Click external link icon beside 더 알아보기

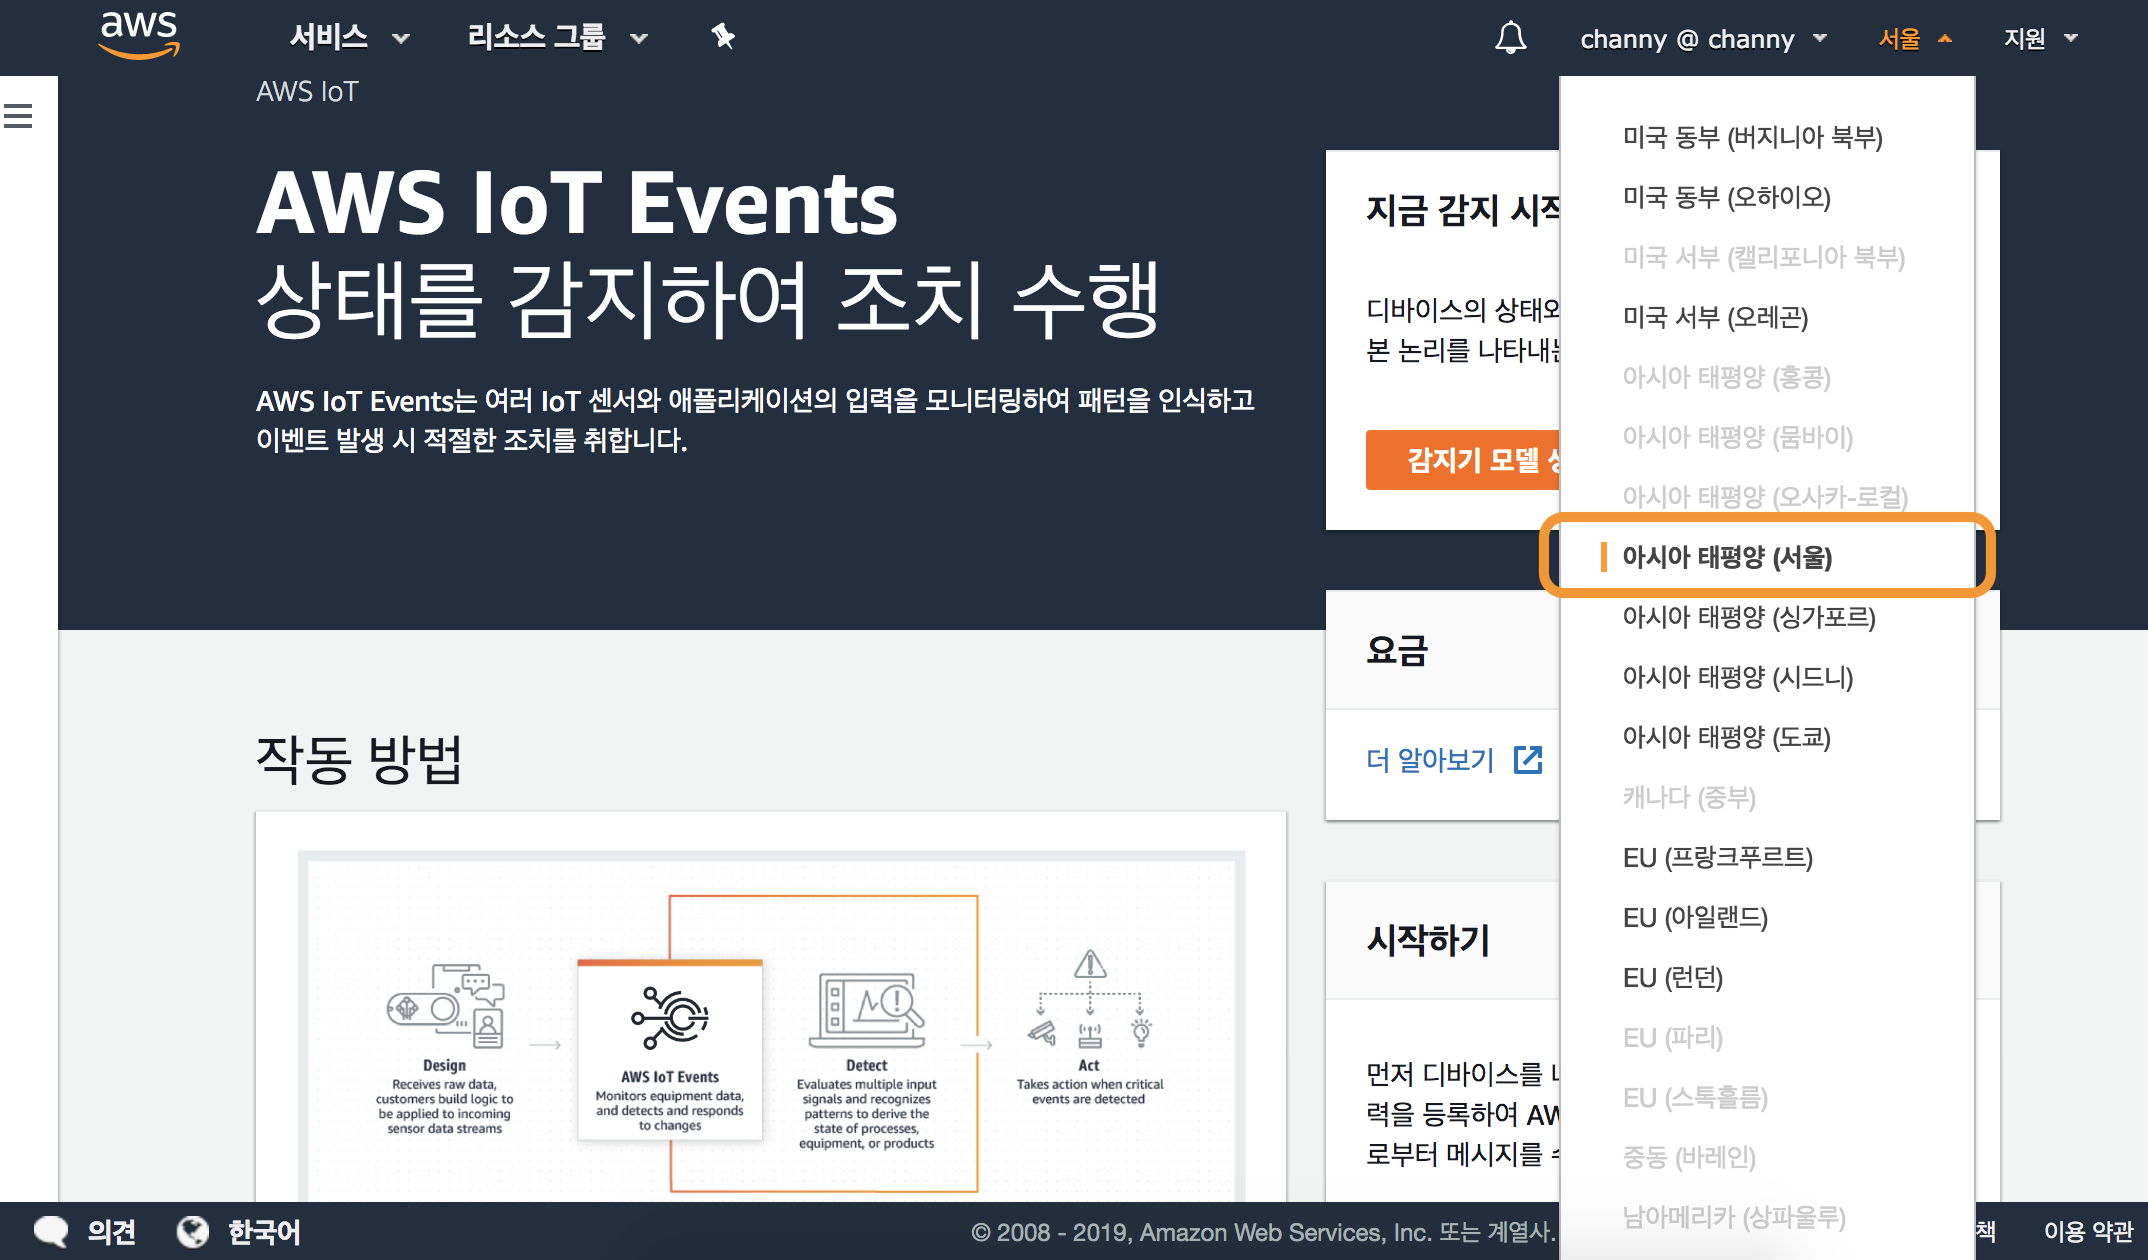pos(1528,760)
